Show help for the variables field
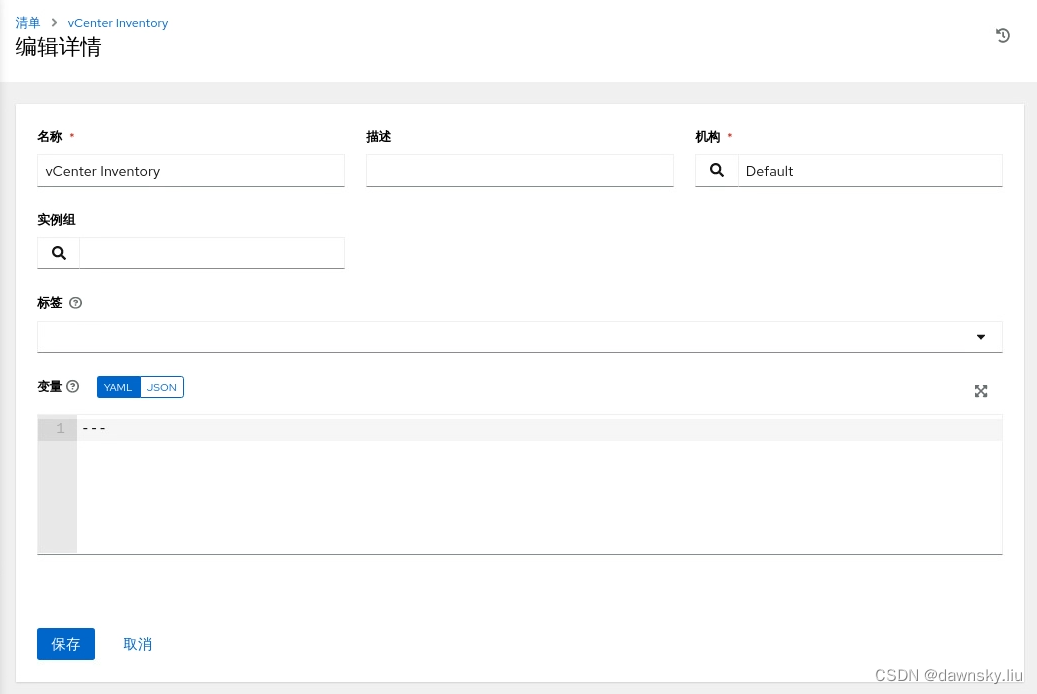 click(x=73, y=386)
